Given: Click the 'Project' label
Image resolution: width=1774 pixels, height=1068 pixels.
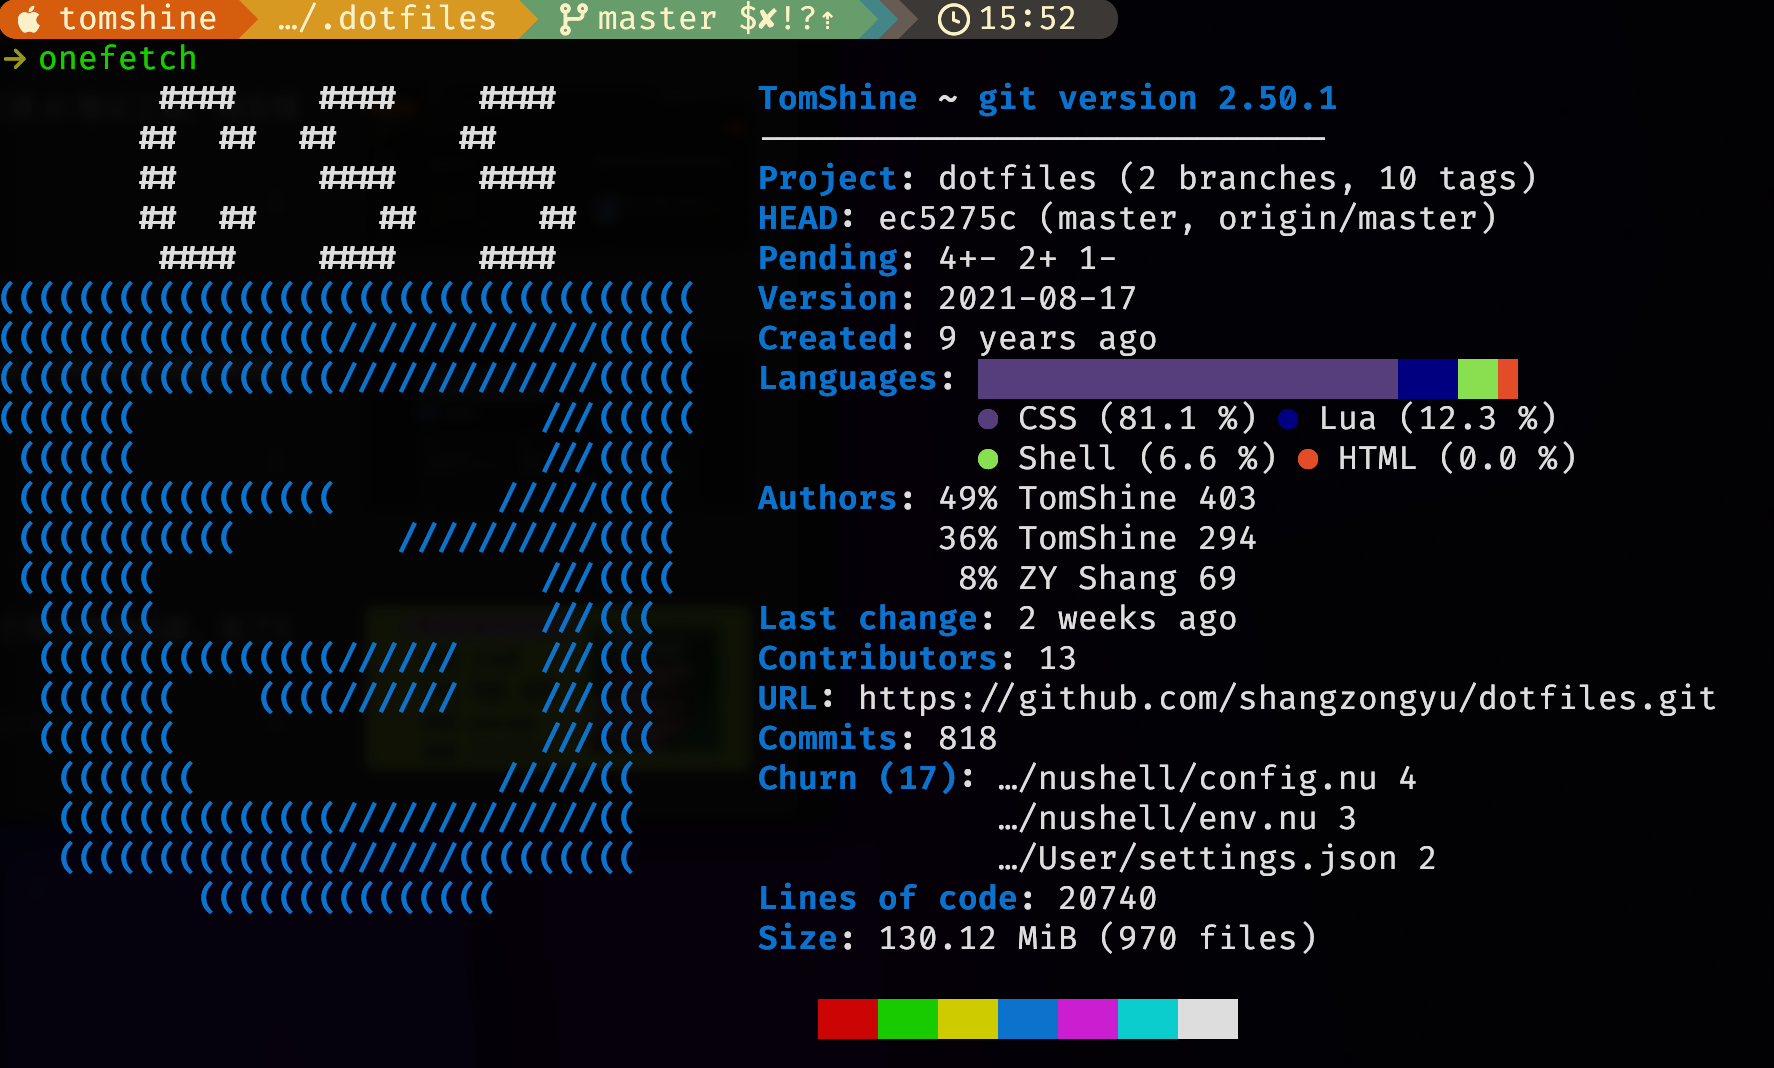Looking at the screenshot, I should [x=828, y=178].
